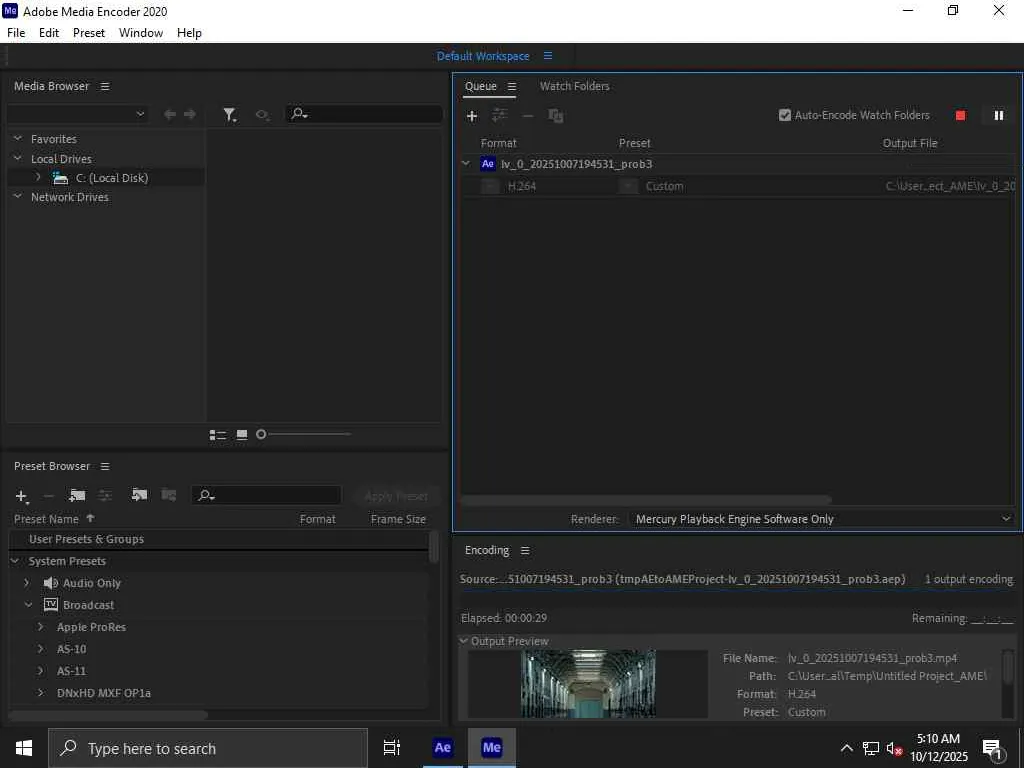This screenshot has width=1024, height=768.
Task: Open the Default Workspace menu icon
Action: tap(548, 56)
